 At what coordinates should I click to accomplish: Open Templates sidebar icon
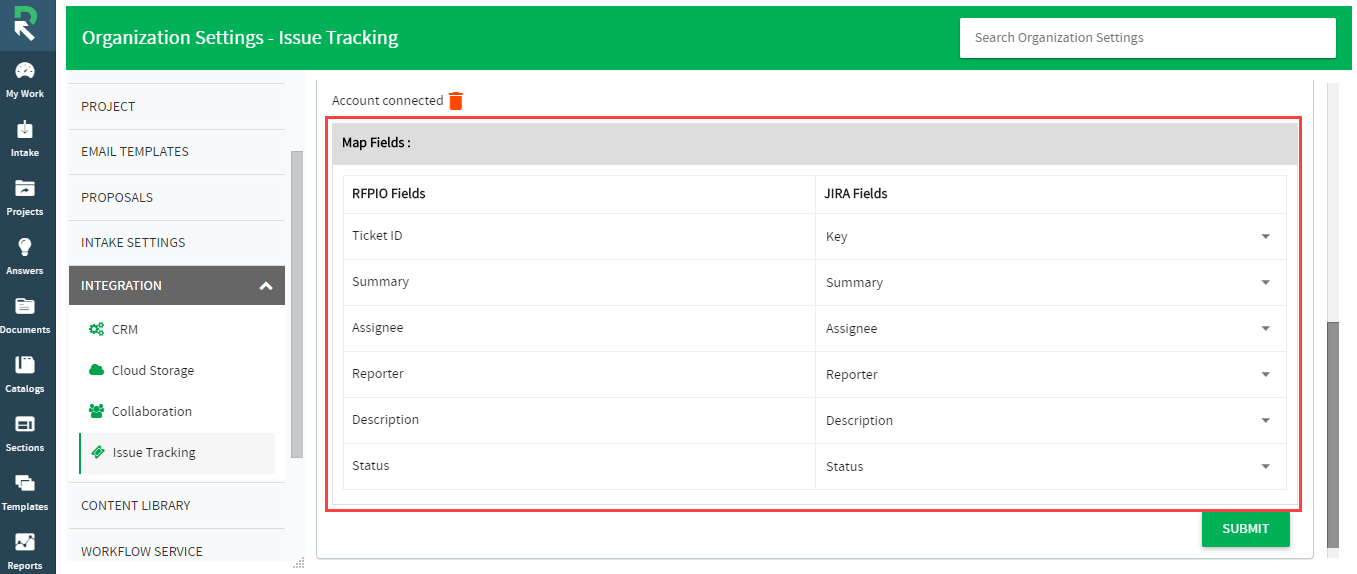pyautogui.click(x=25, y=483)
